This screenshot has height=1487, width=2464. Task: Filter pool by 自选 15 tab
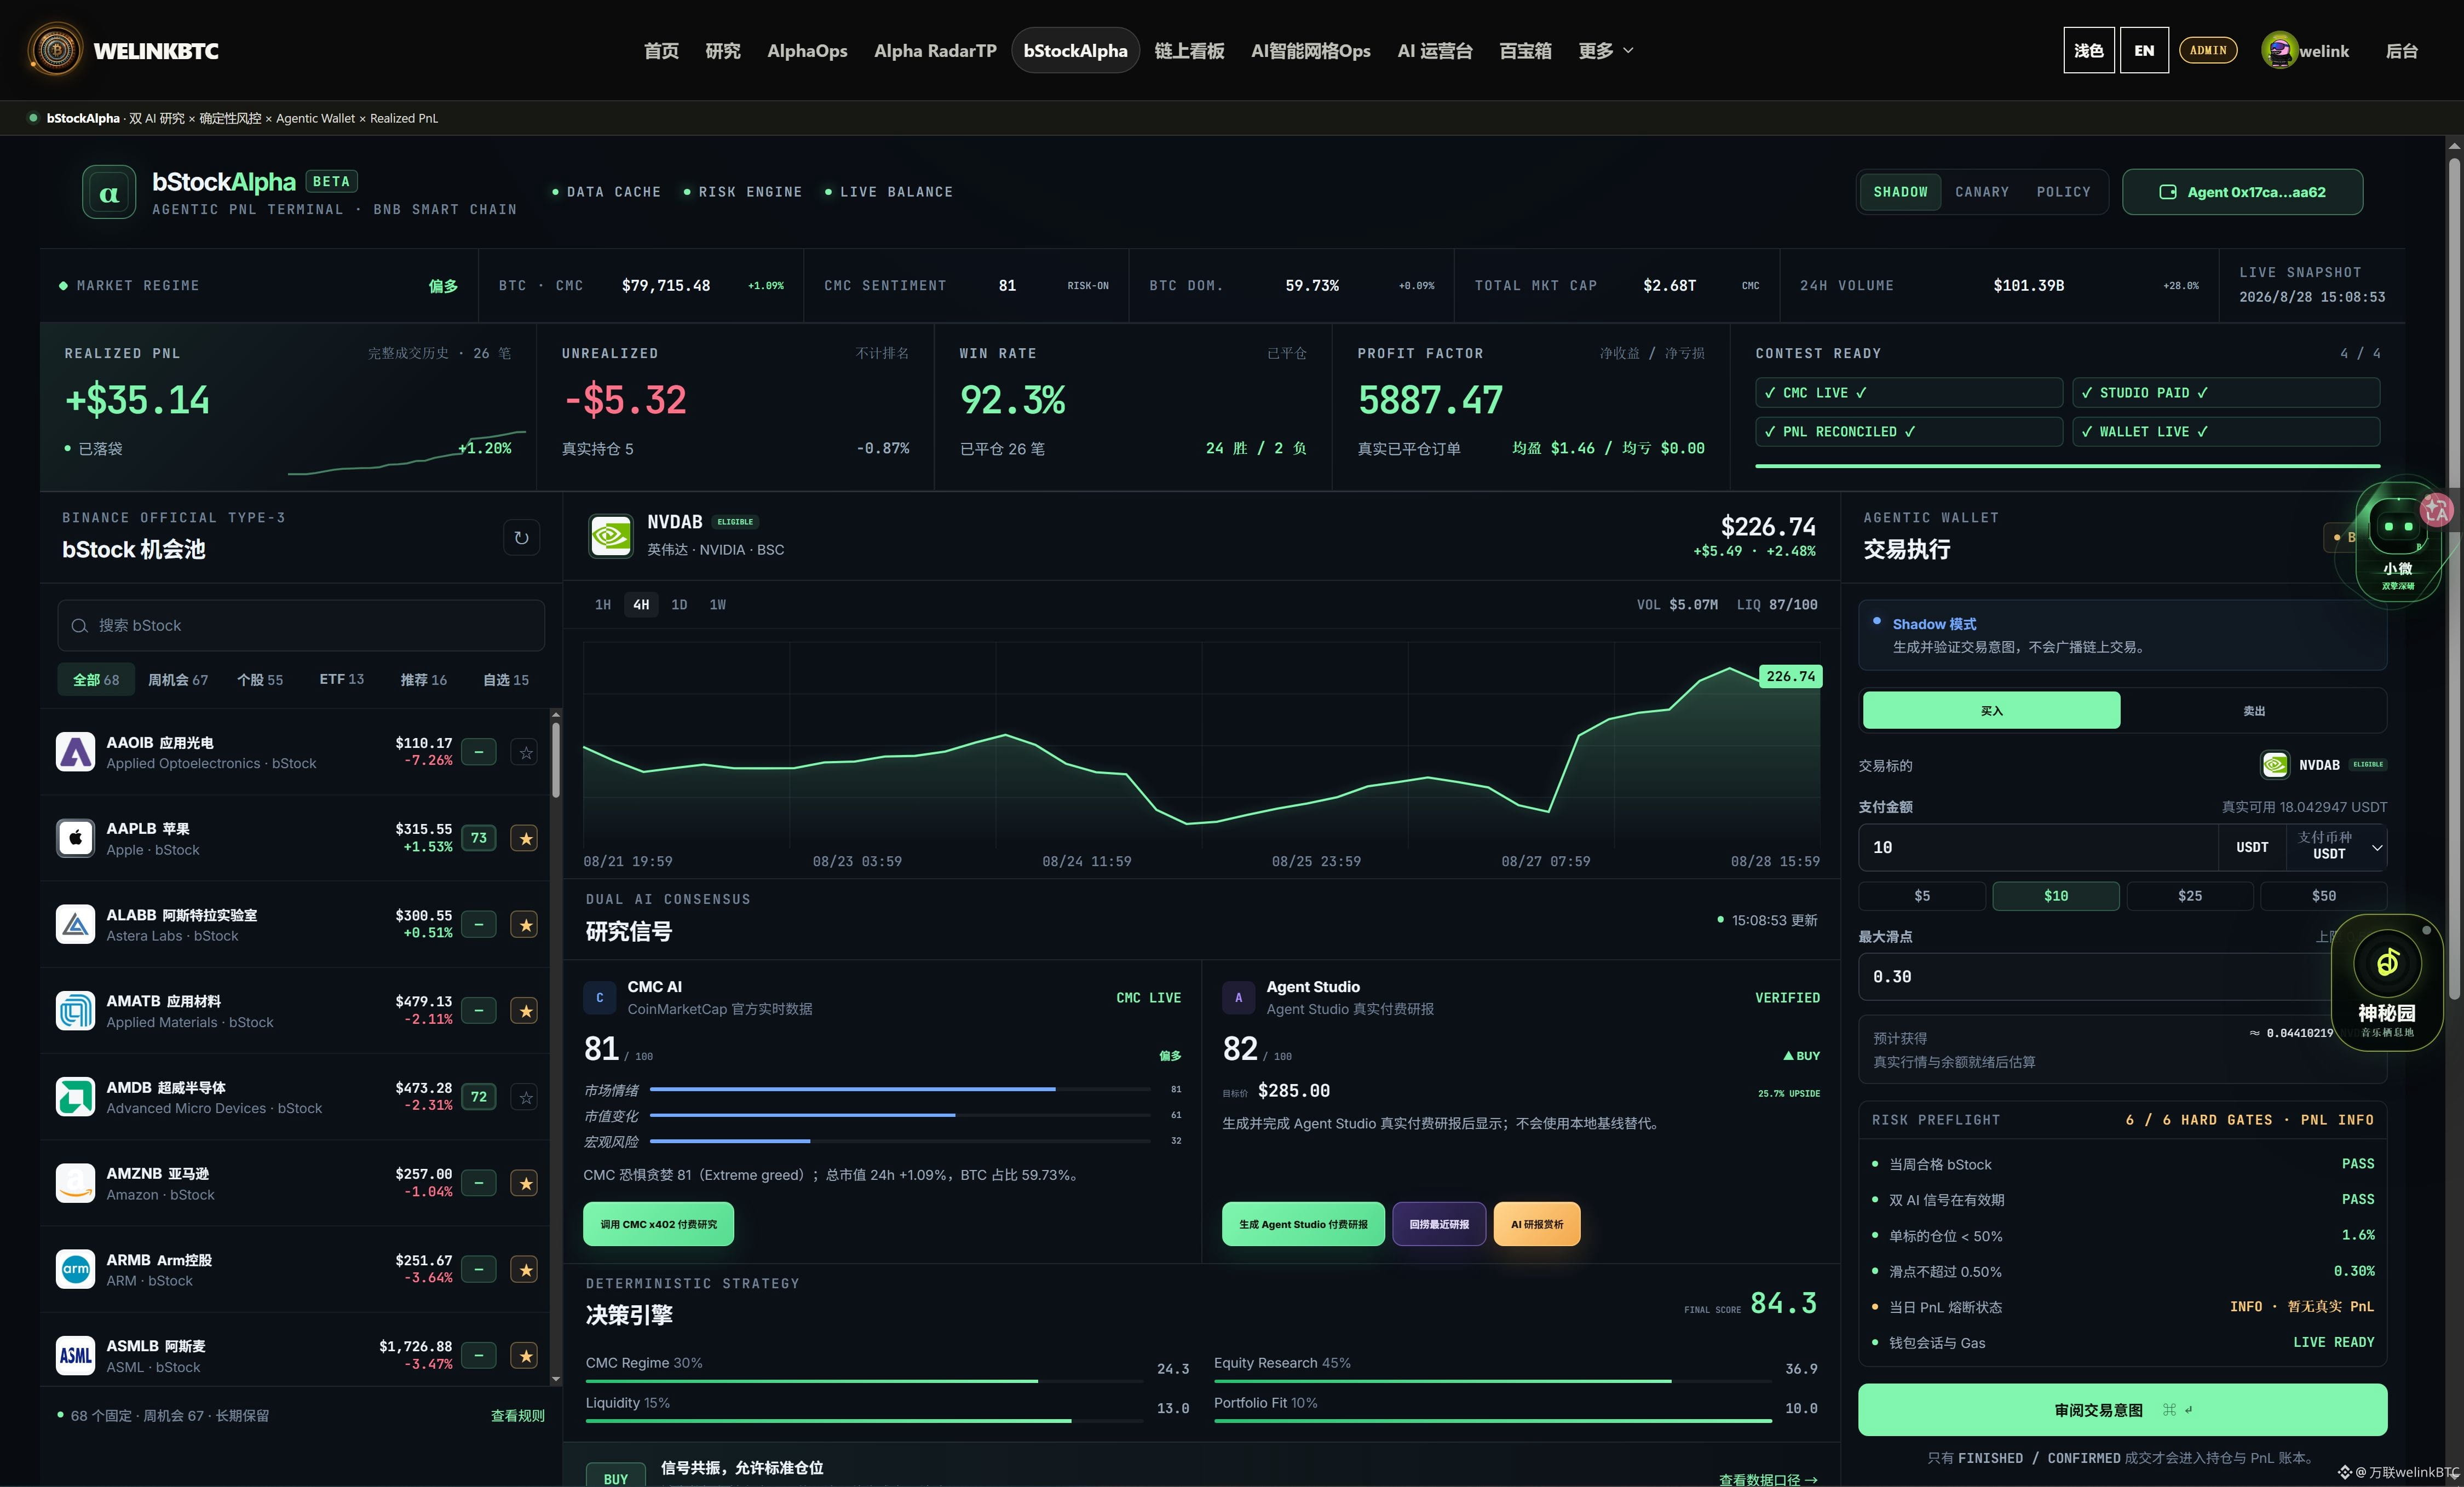tap(506, 680)
